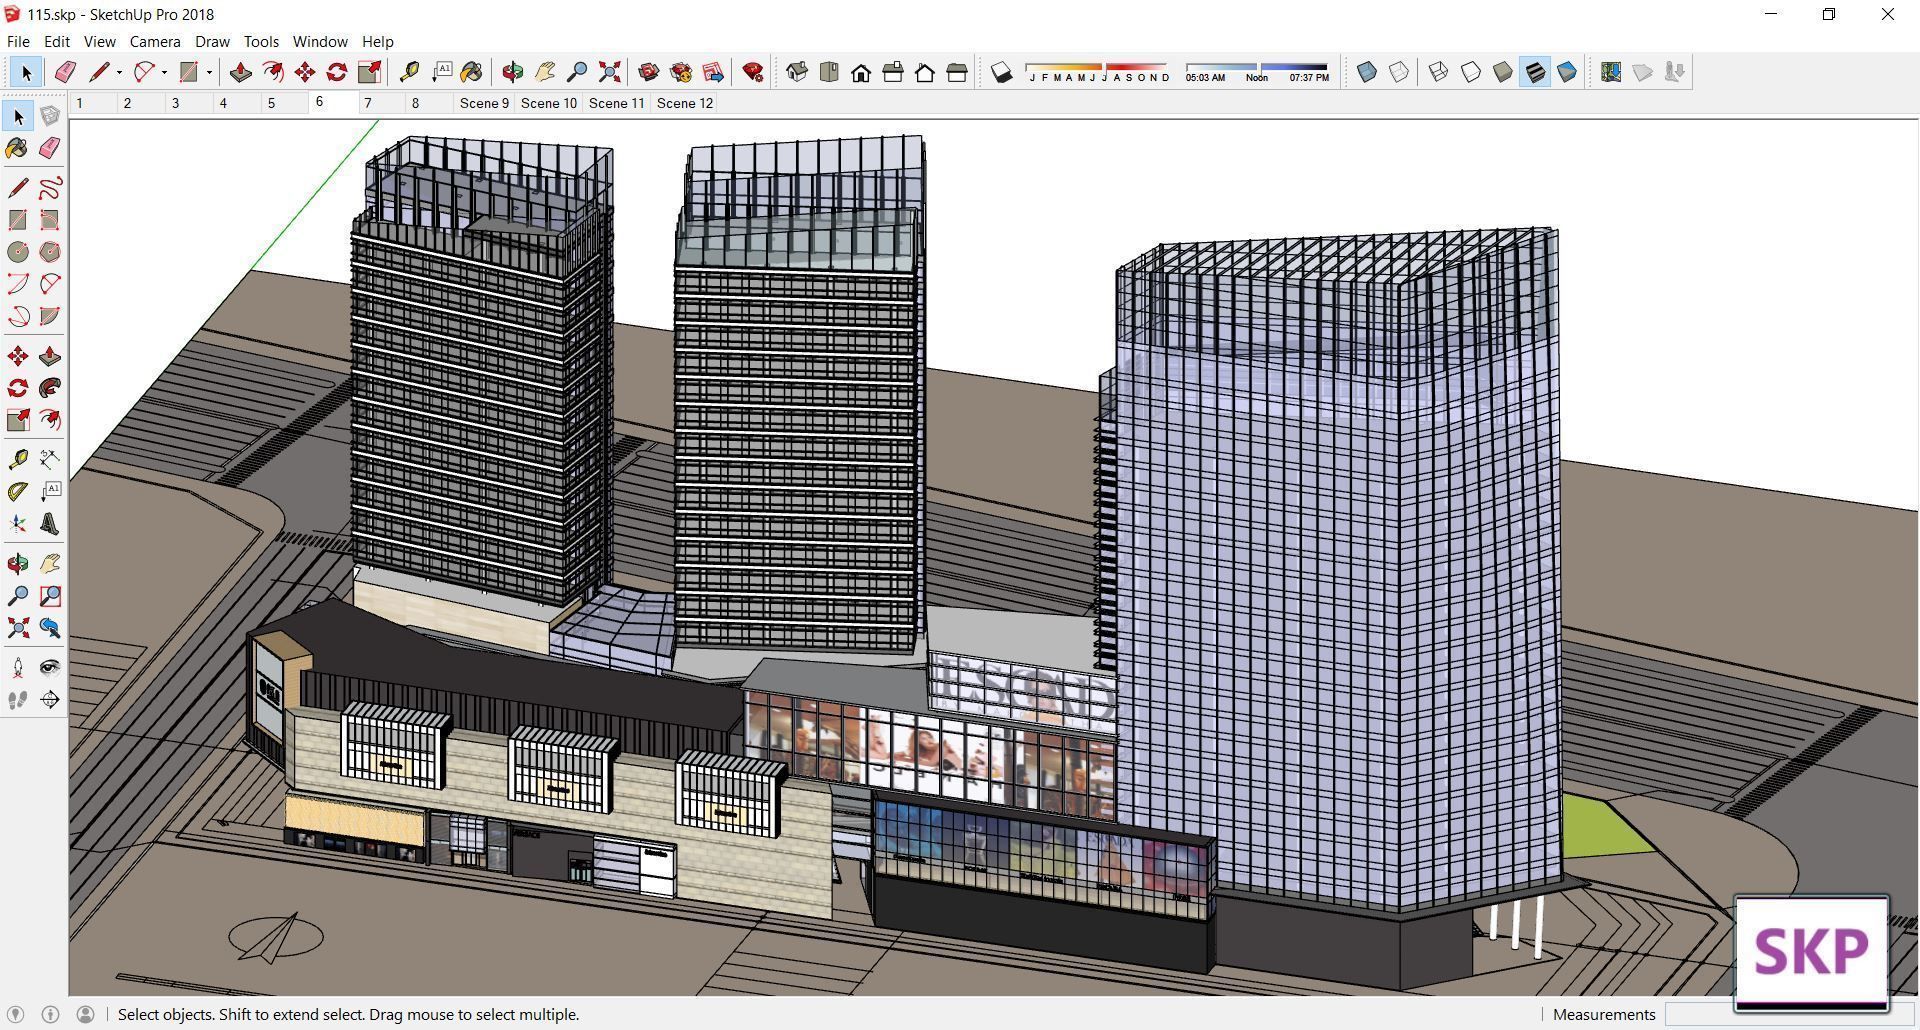The image size is (1920, 1030).
Task: Switch to Front view house icon
Action: click(861, 72)
